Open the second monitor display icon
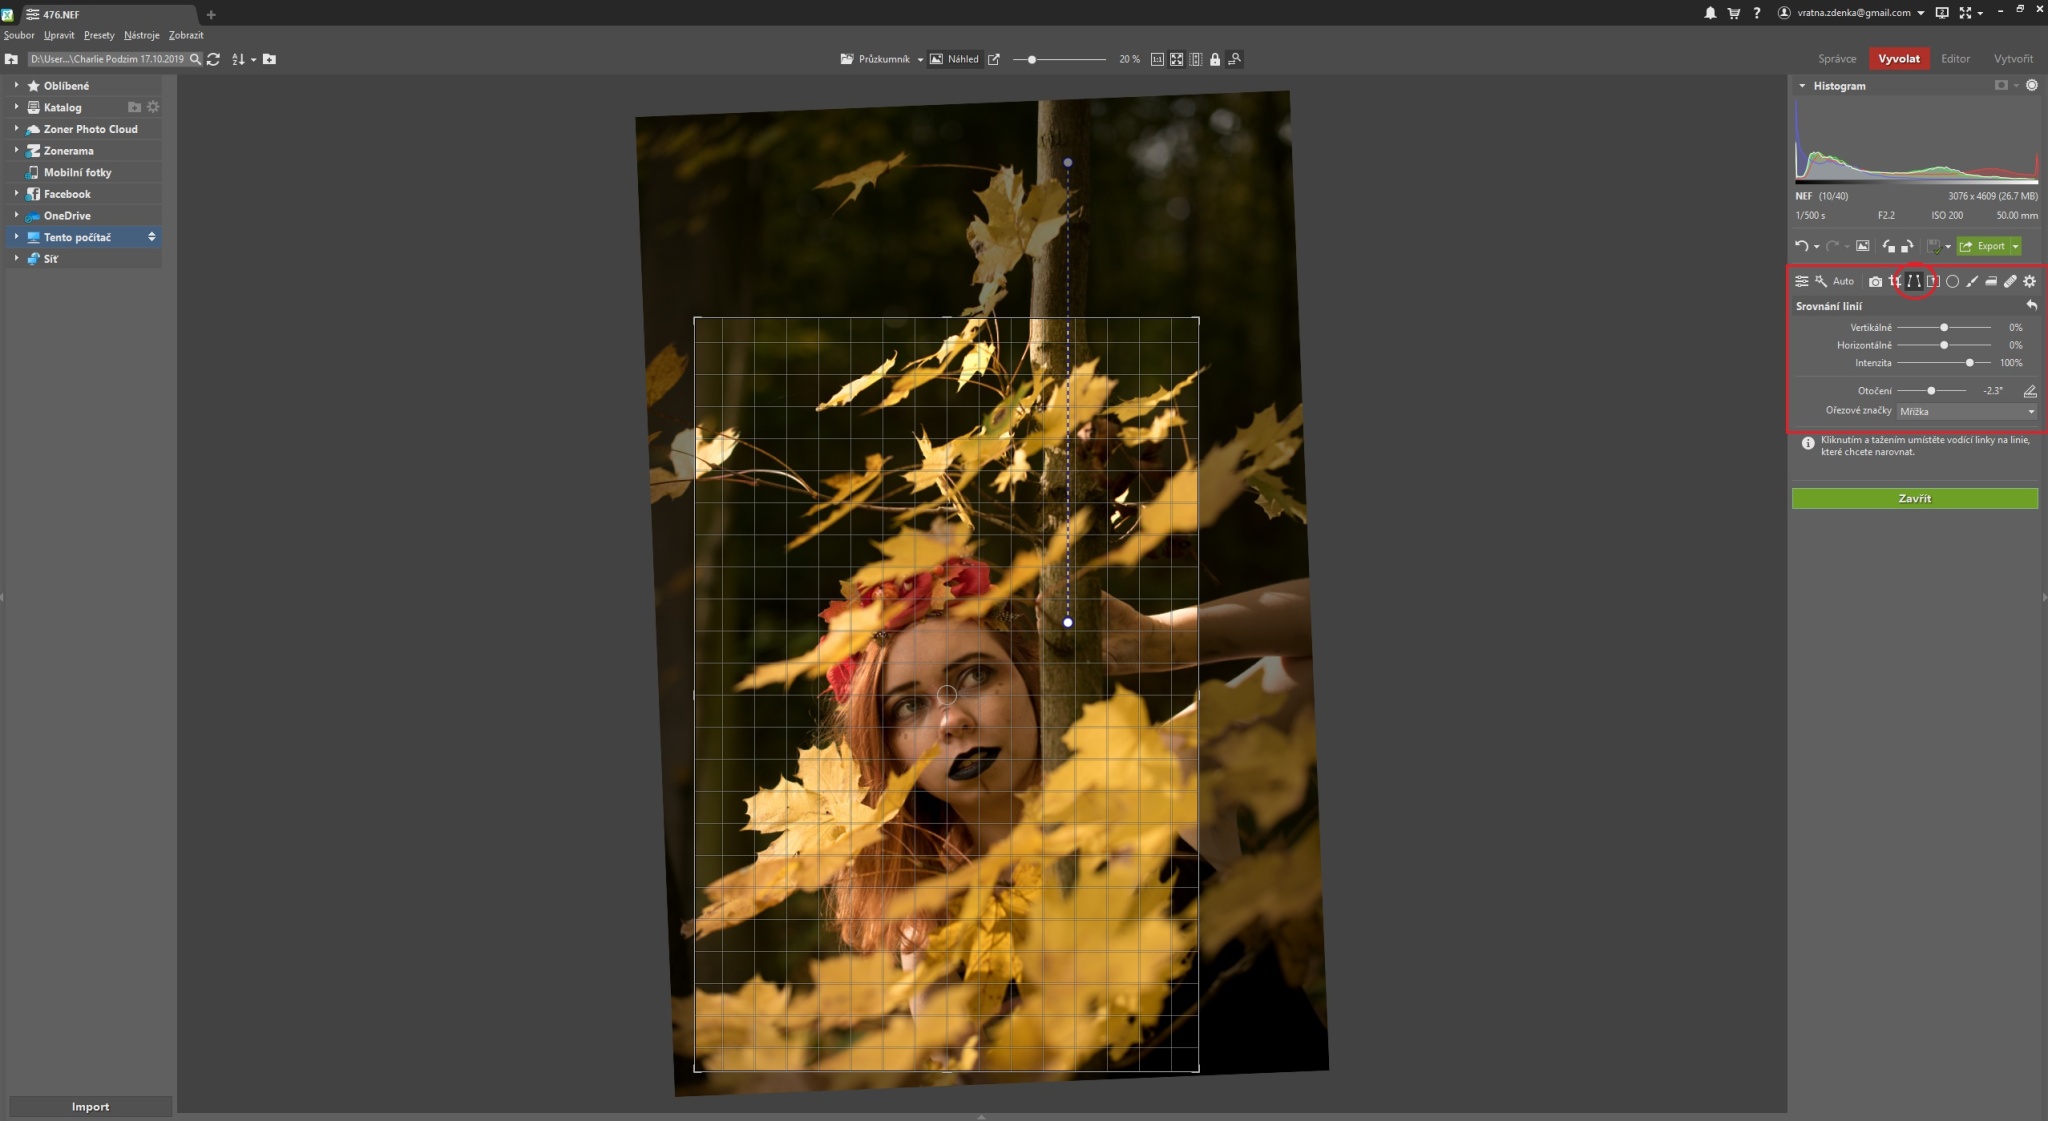This screenshot has width=2048, height=1121. click(x=1942, y=13)
